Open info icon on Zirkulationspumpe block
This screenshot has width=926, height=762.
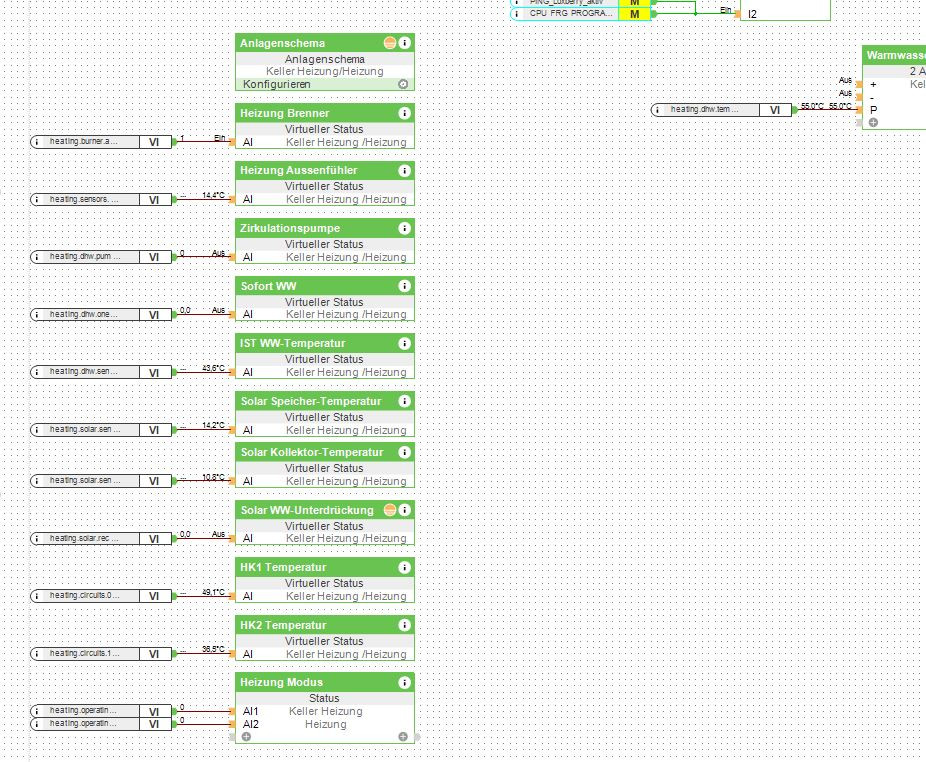pos(405,228)
